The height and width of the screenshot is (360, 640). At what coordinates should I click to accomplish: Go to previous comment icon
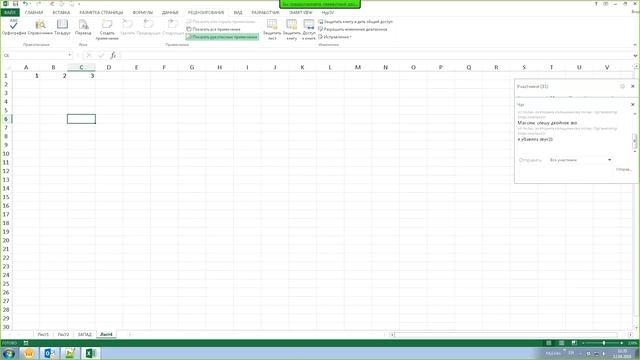coord(148,24)
